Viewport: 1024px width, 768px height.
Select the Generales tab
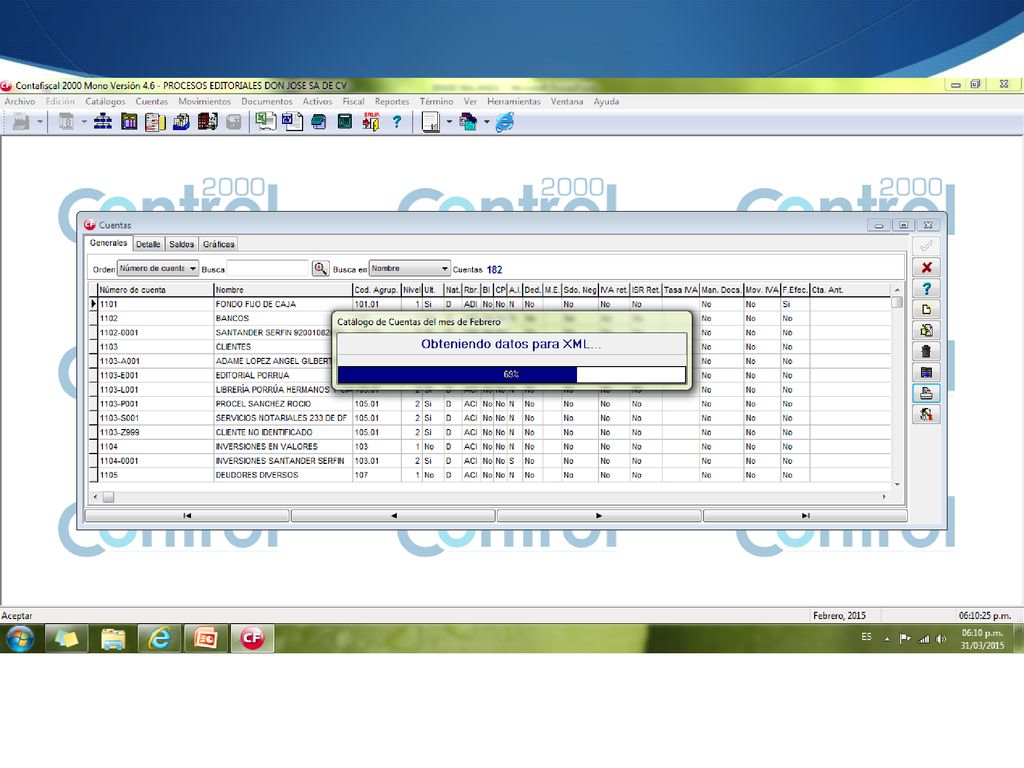click(x=108, y=243)
